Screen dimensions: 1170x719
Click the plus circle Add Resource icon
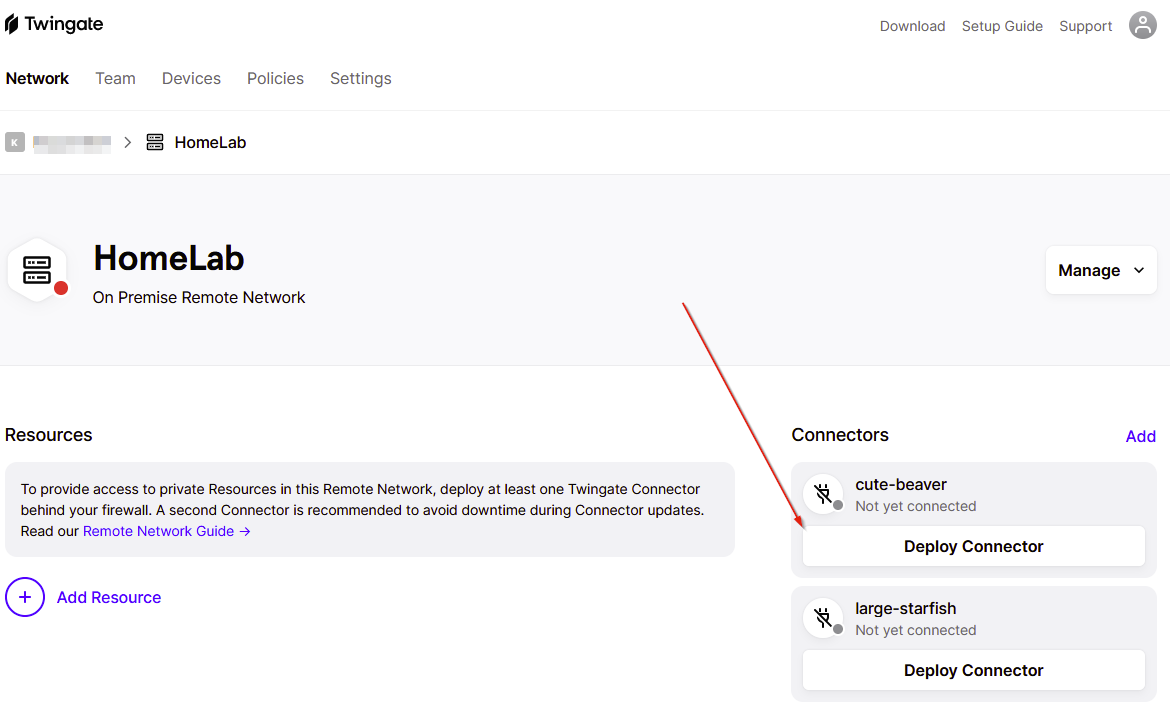pos(25,597)
